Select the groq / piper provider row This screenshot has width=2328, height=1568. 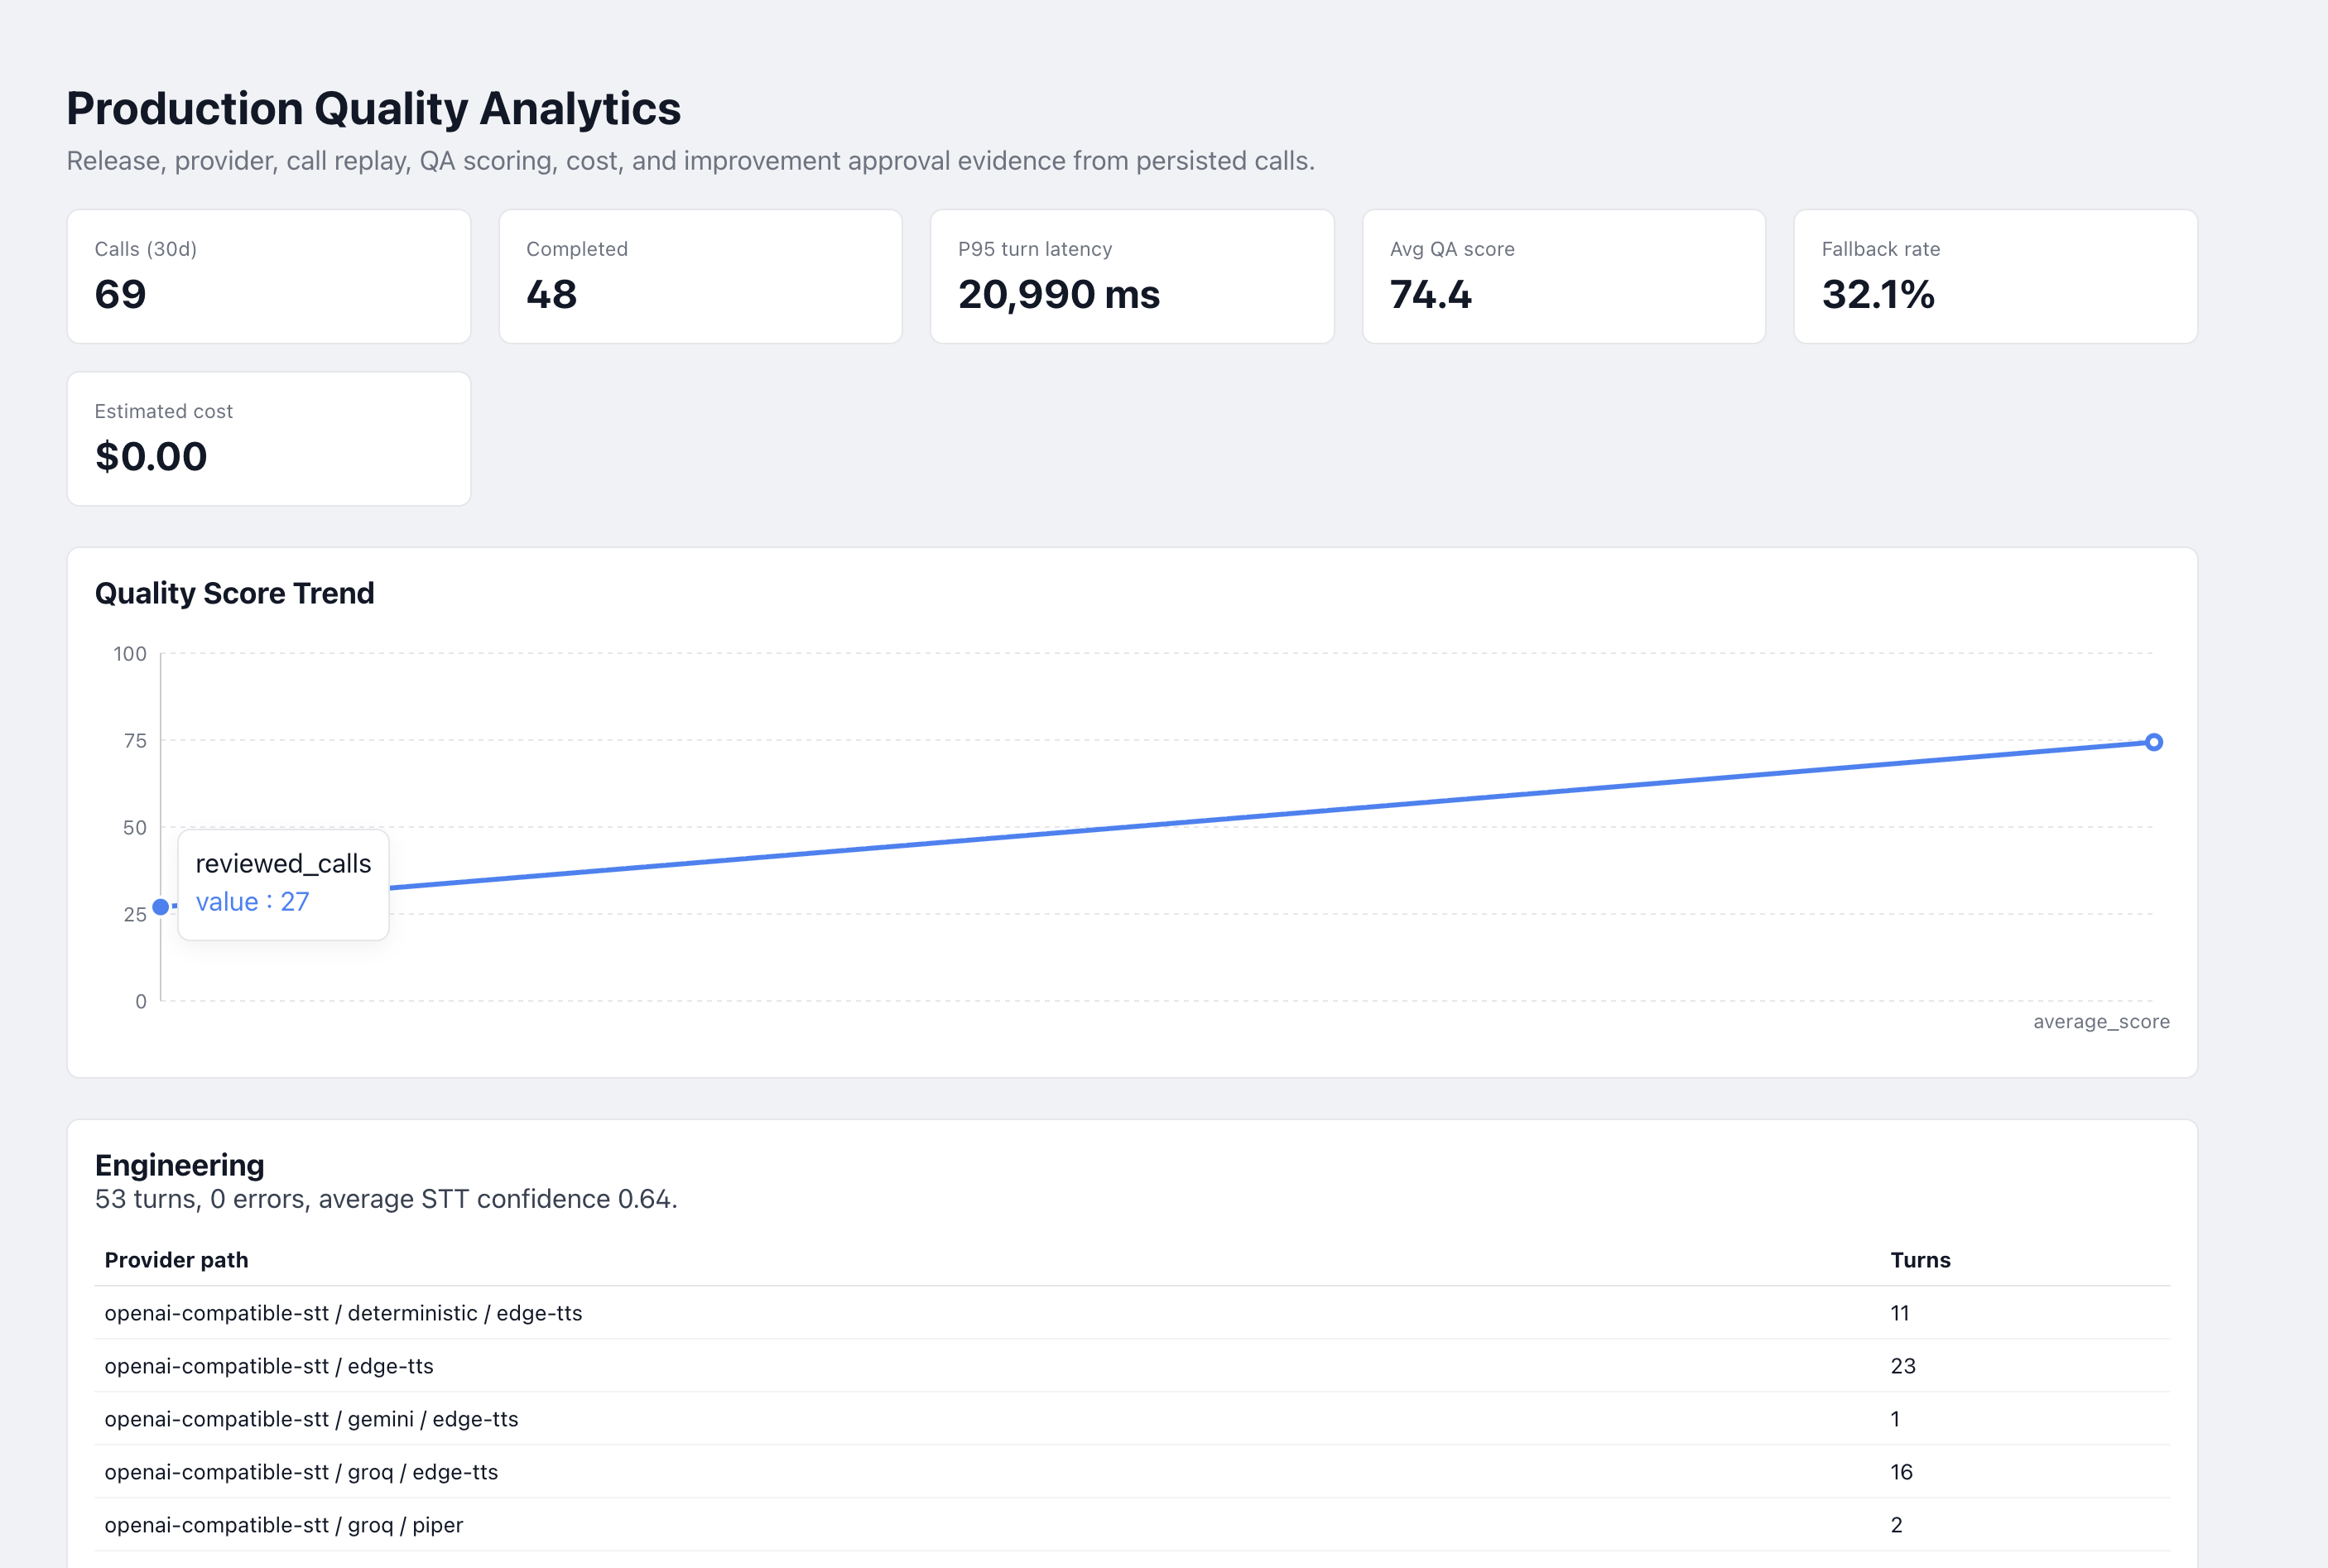pyautogui.click(x=1132, y=1525)
